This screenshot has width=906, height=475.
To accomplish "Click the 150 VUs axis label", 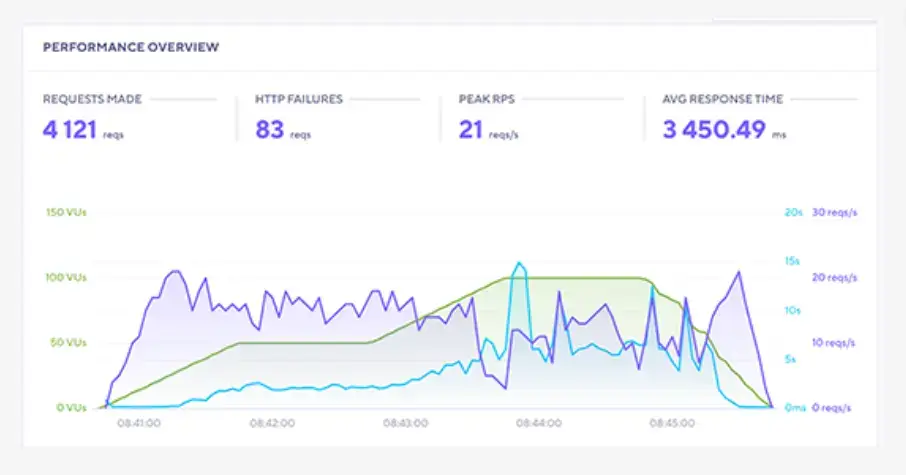I will click(x=68, y=212).
